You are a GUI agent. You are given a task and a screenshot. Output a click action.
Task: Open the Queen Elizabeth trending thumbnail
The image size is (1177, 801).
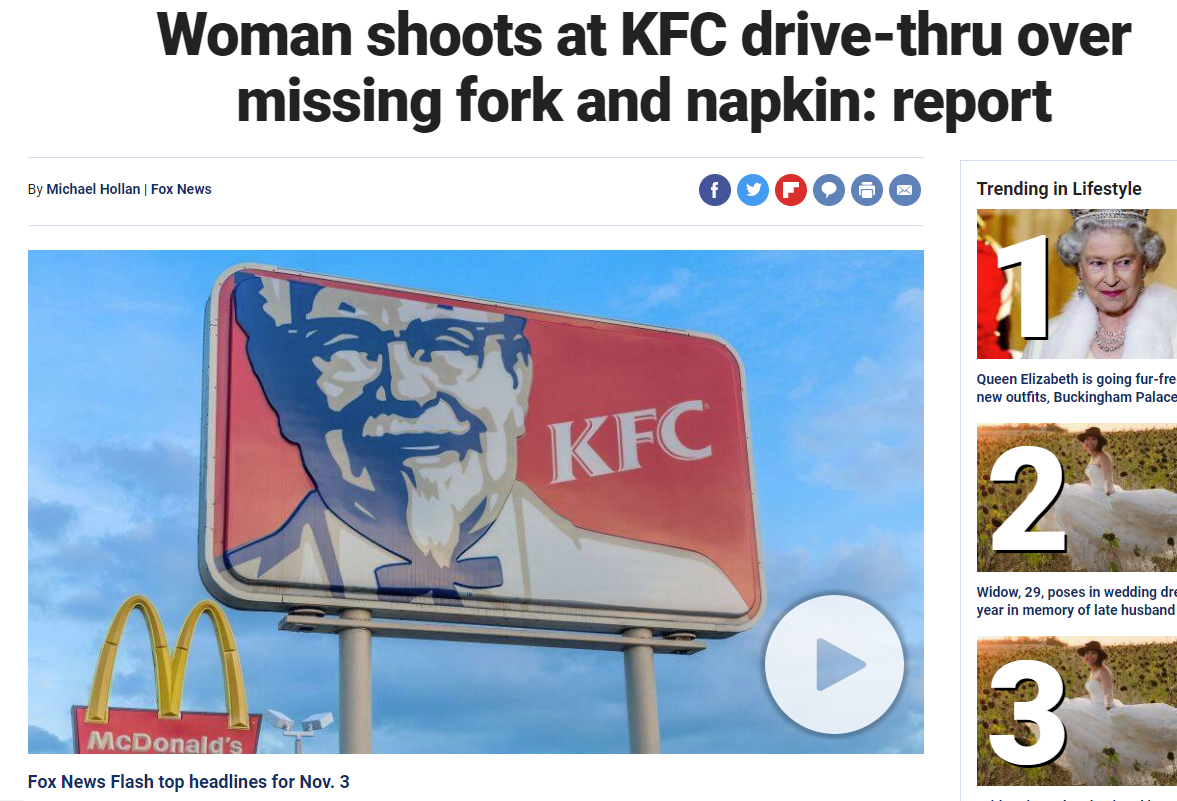(x=1076, y=284)
